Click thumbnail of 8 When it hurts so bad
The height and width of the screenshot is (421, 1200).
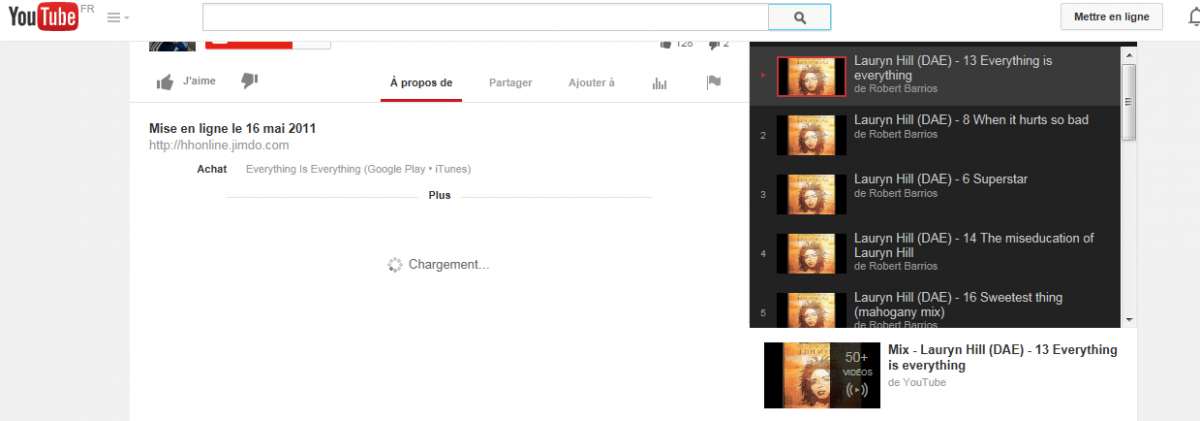(x=812, y=134)
